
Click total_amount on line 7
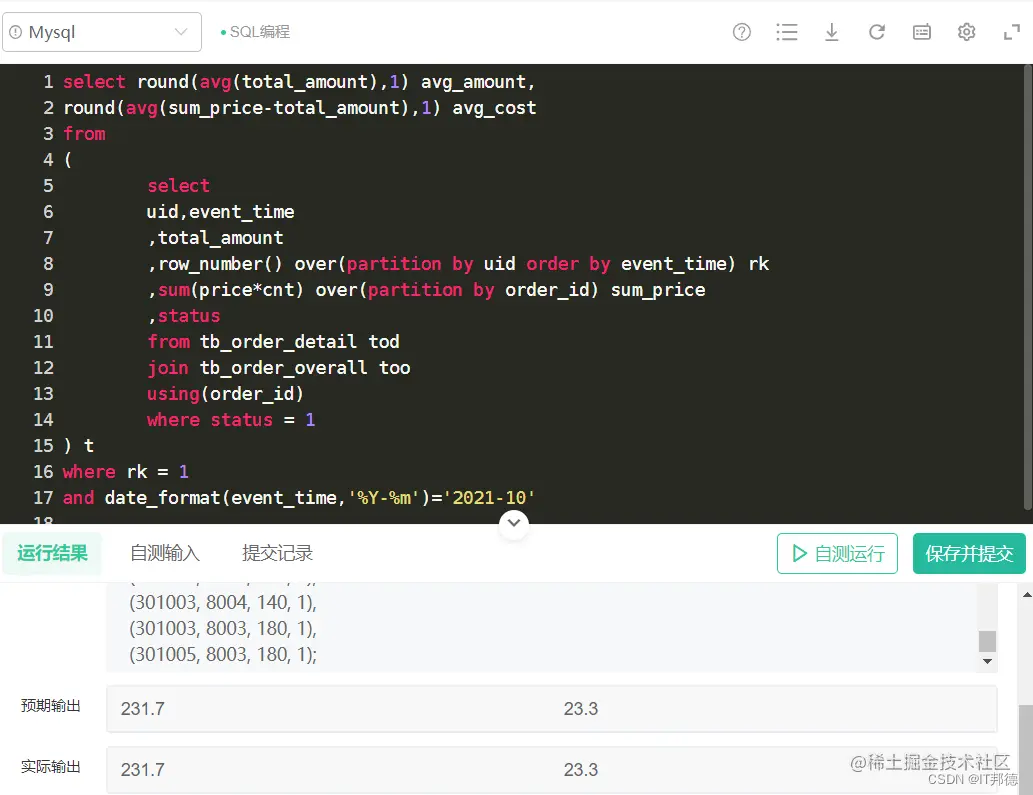pos(220,238)
